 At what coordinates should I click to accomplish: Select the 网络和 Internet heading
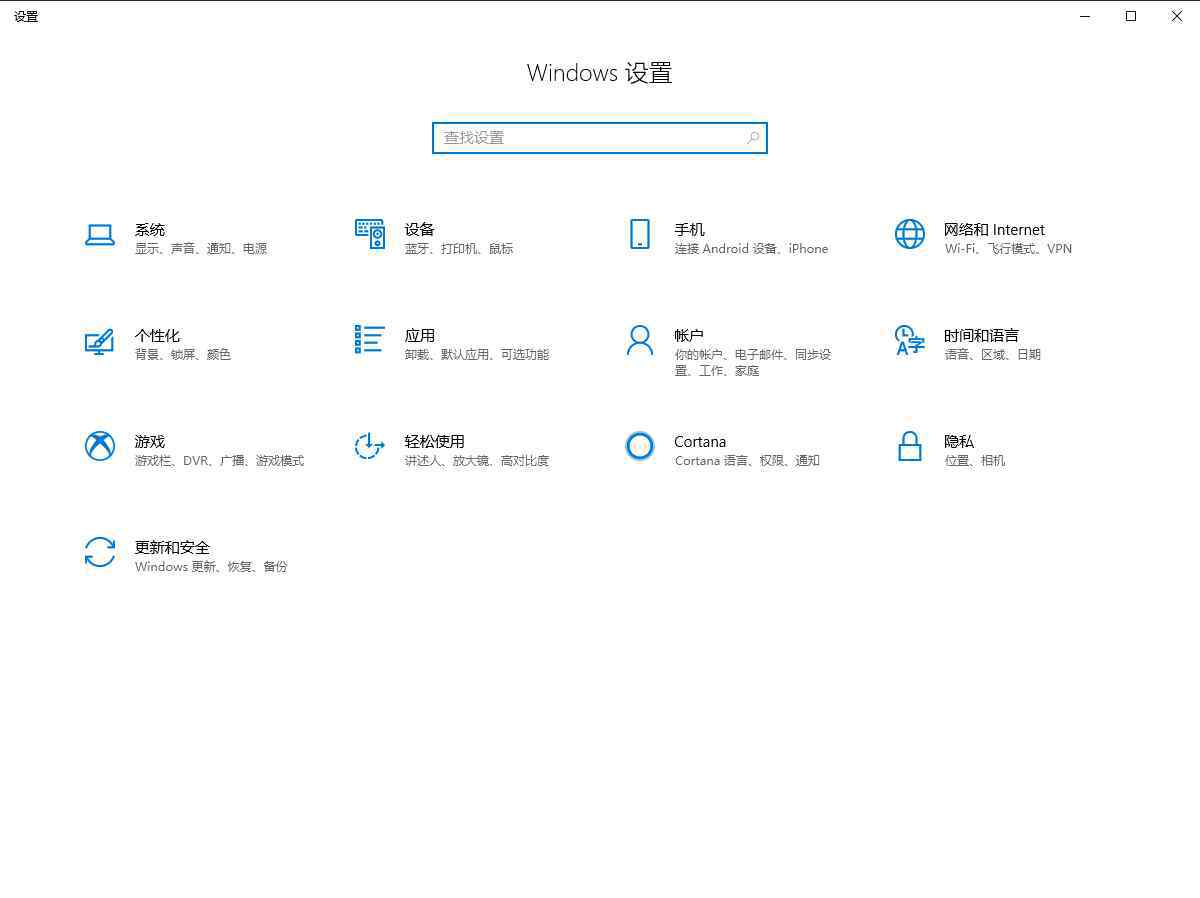point(995,230)
